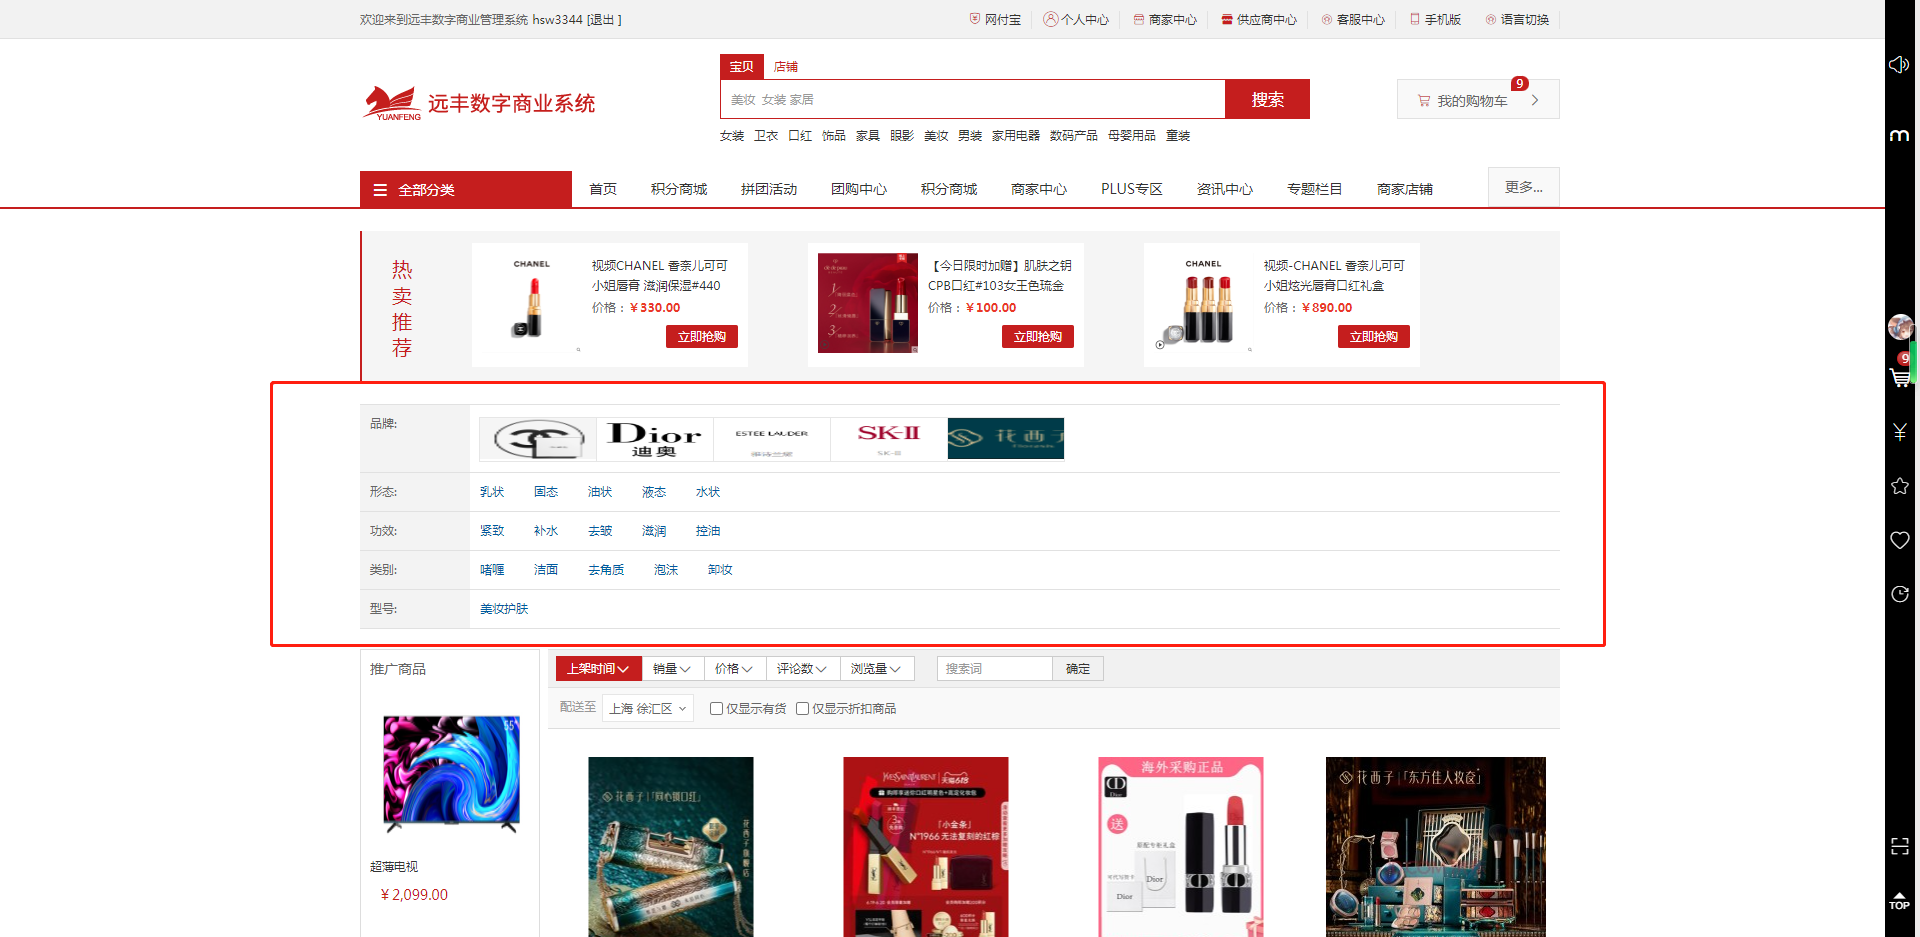Open browsing history clock icon
Image resolution: width=1920 pixels, height=937 pixels.
pos(1900,594)
